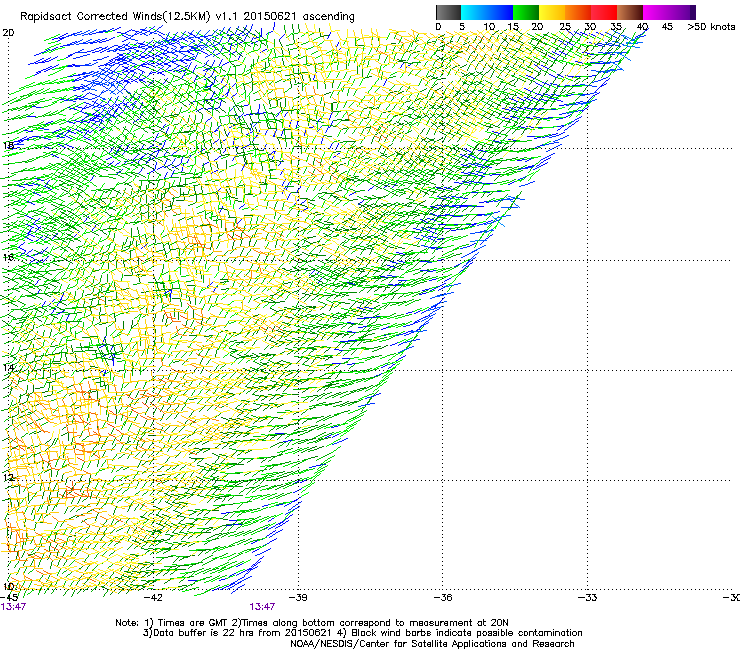The image size is (740, 650).
Task: Click the brown 35-40 knots legend segment
Action: (630, 12)
